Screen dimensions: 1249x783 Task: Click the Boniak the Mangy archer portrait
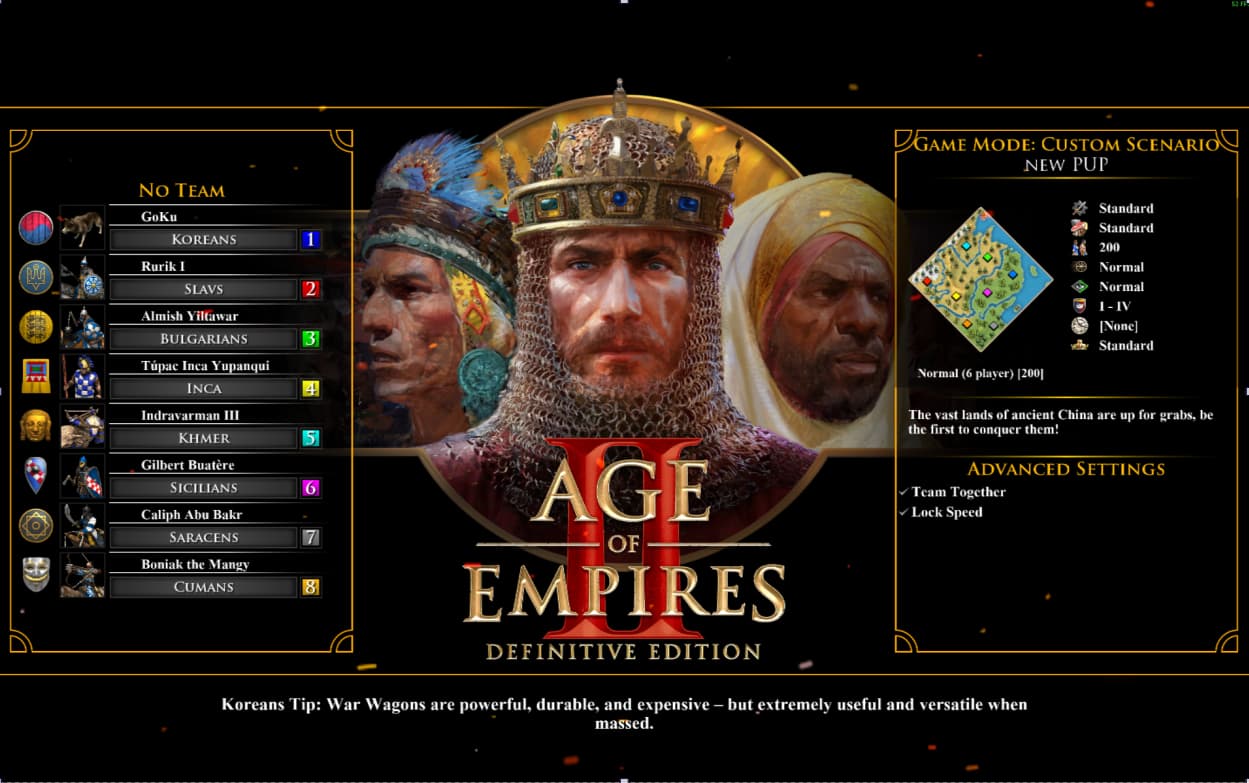[x=82, y=575]
